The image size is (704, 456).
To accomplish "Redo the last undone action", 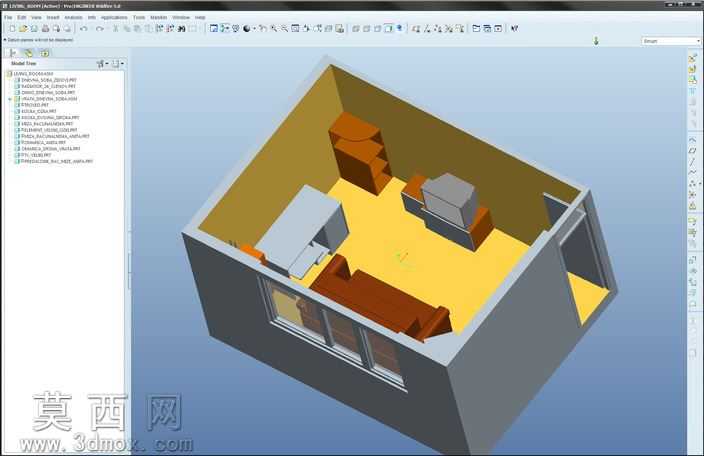I will tap(99, 28).
